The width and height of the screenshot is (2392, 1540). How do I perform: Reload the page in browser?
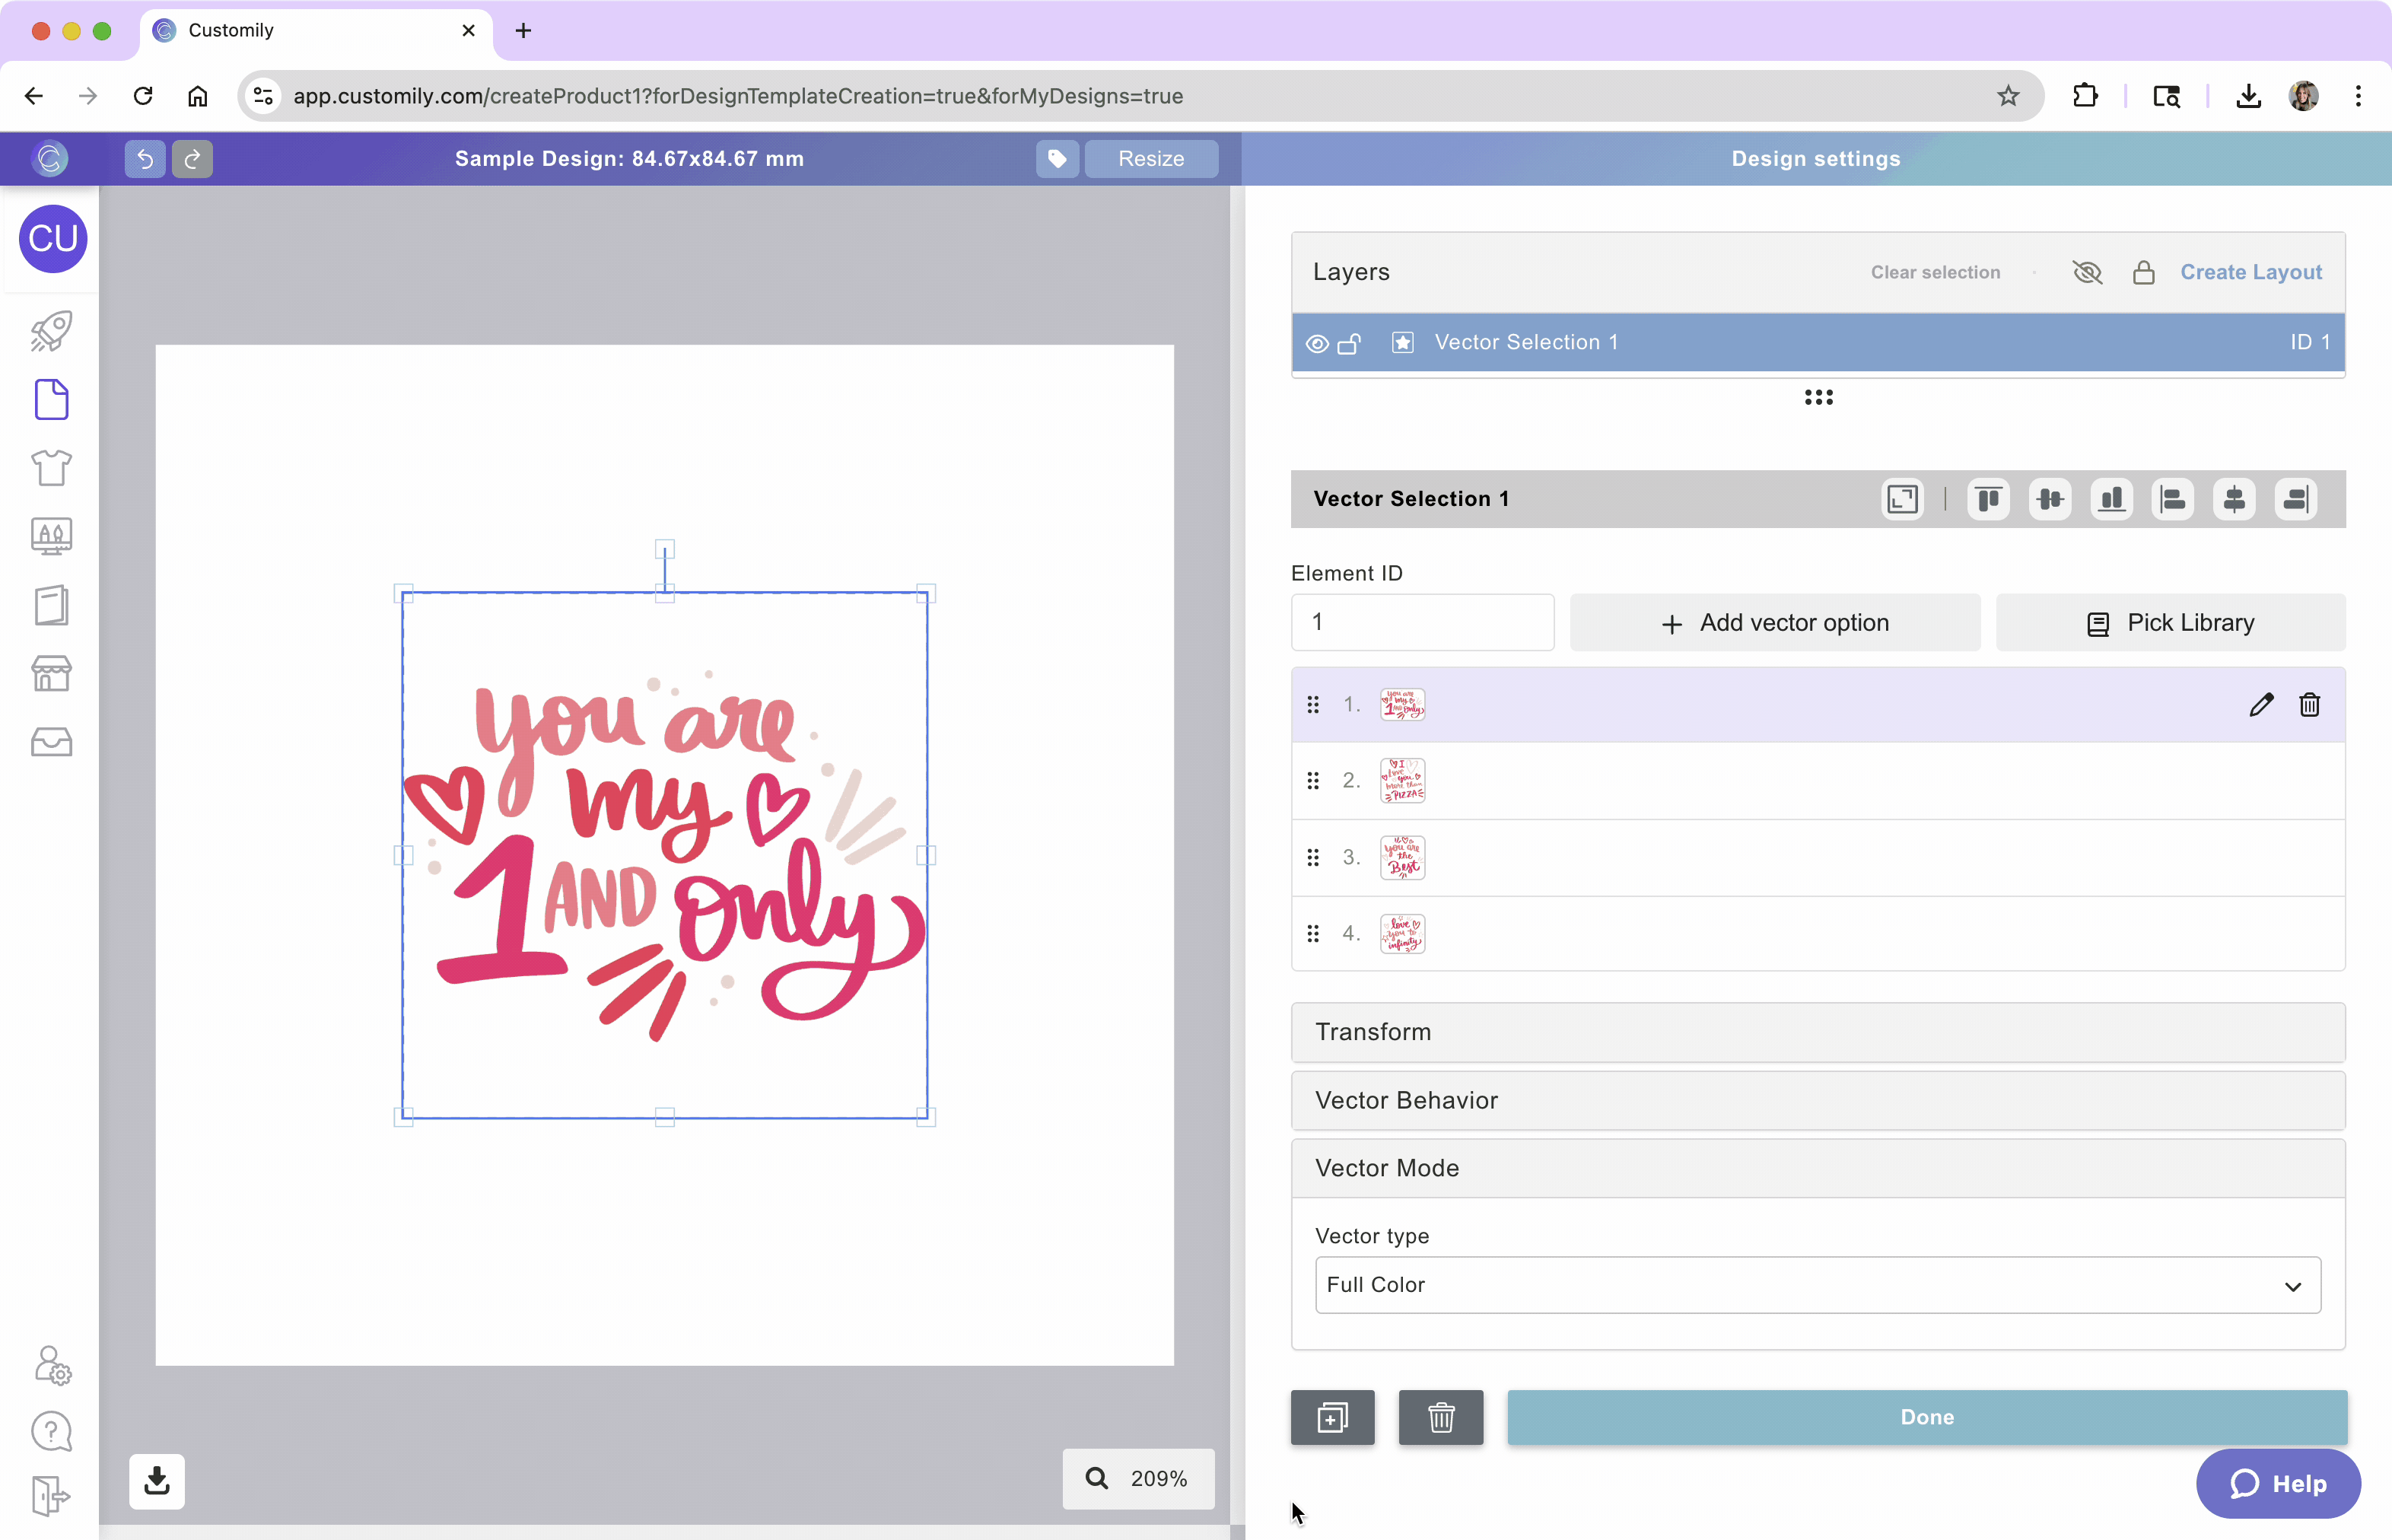coord(143,96)
